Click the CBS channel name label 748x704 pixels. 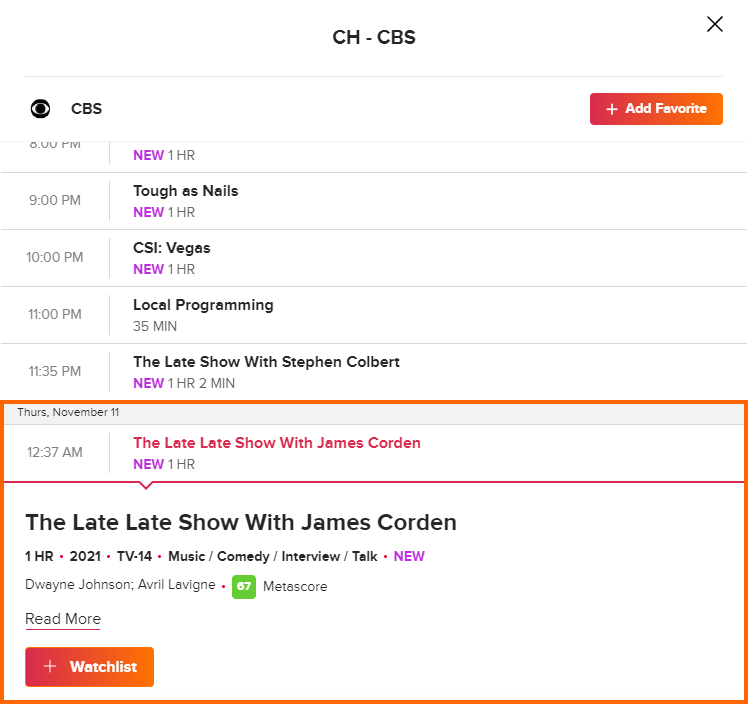[86, 109]
